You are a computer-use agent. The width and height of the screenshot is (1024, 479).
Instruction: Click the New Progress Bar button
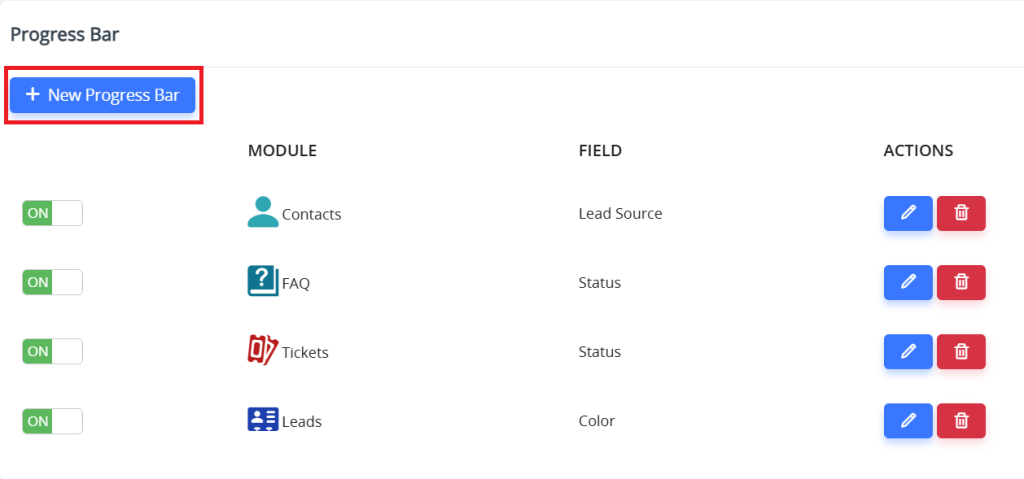click(103, 95)
